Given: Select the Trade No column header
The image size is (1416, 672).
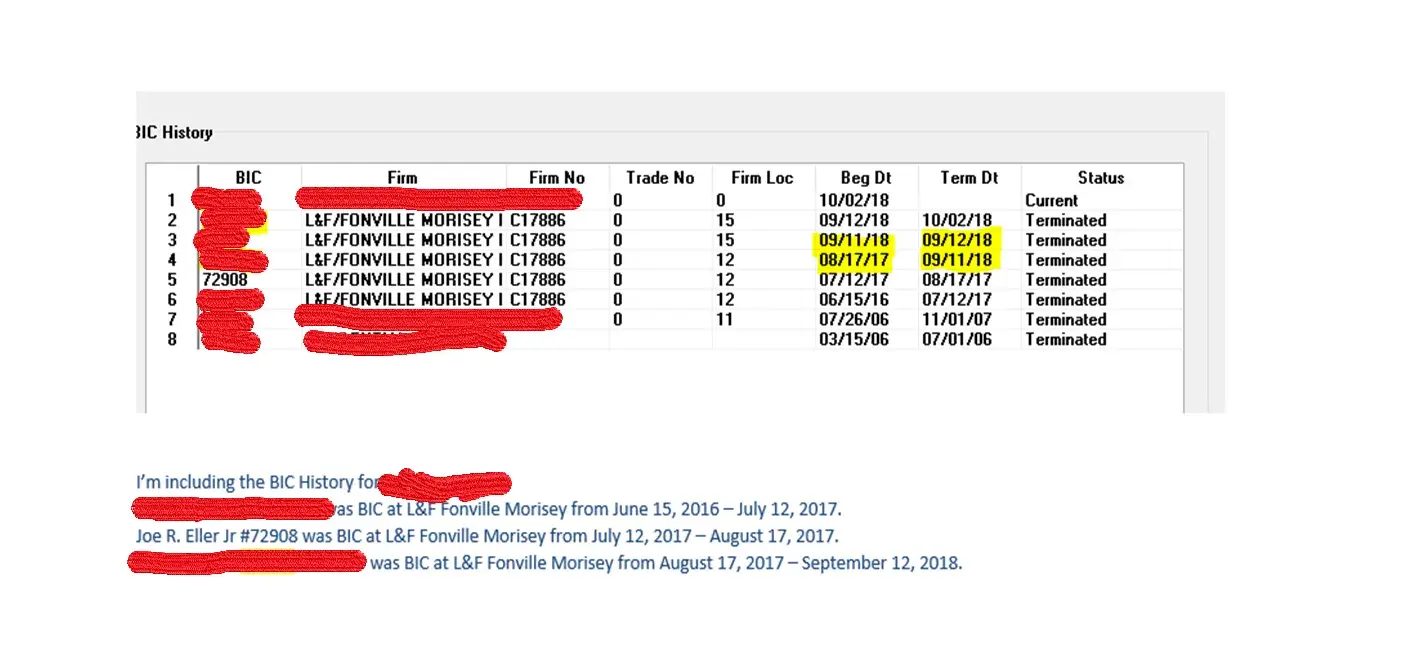Looking at the screenshot, I should [x=660, y=178].
